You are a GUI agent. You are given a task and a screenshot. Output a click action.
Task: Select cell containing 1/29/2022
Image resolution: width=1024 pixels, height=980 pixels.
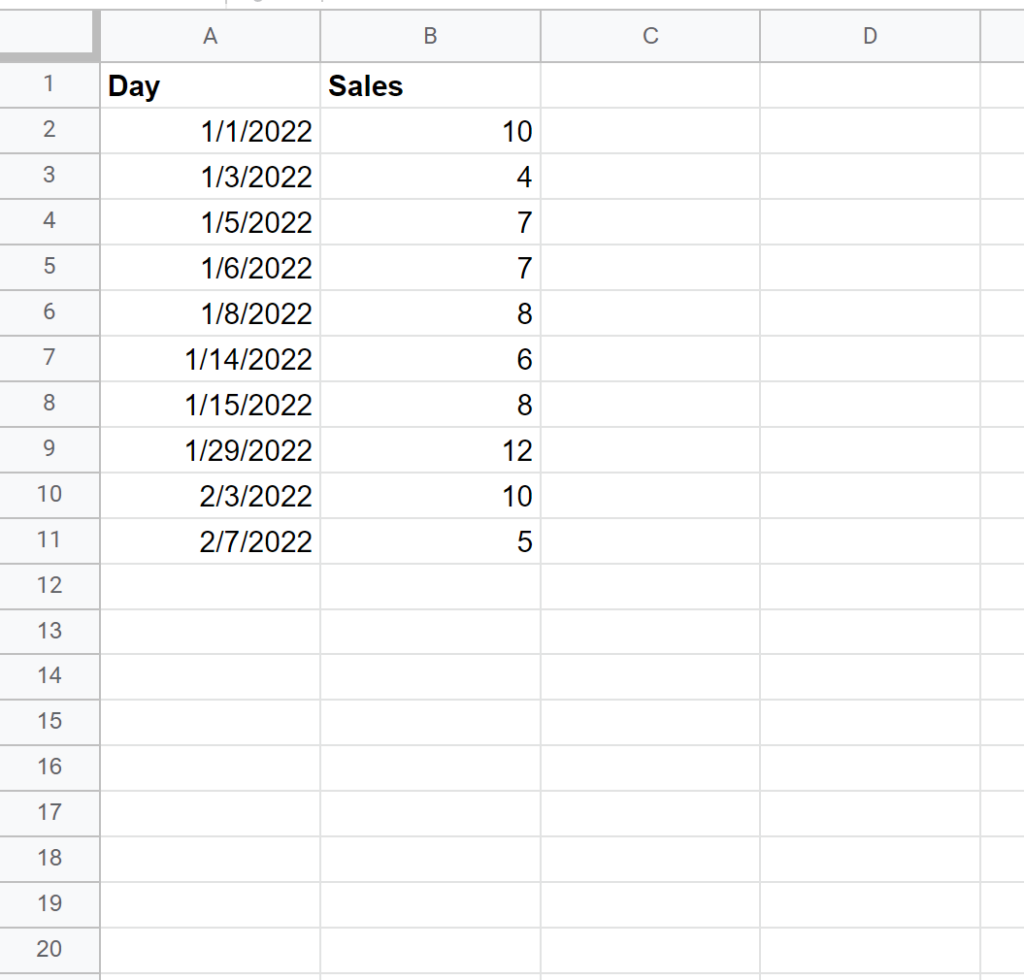click(x=210, y=450)
